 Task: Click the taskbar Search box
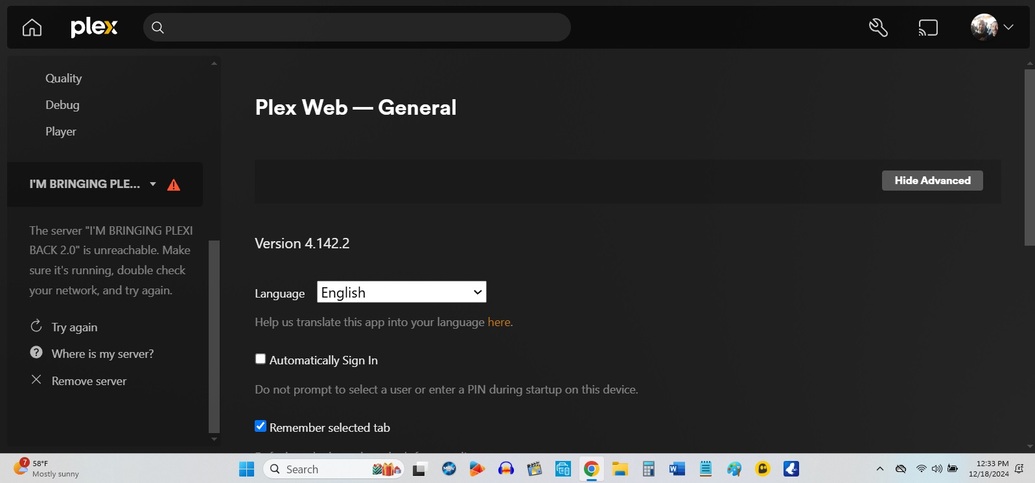[333, 469]
